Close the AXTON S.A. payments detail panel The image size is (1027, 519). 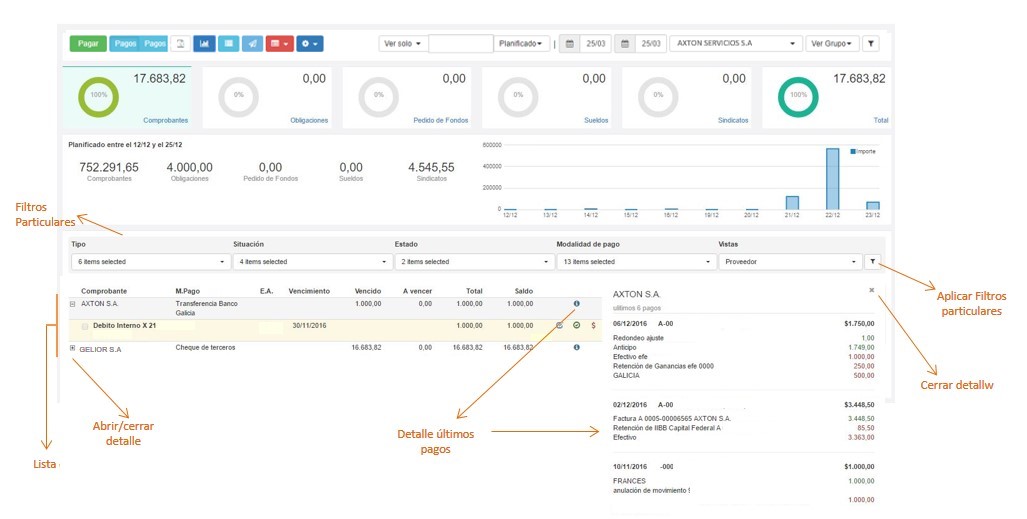[x=871, y=290]
